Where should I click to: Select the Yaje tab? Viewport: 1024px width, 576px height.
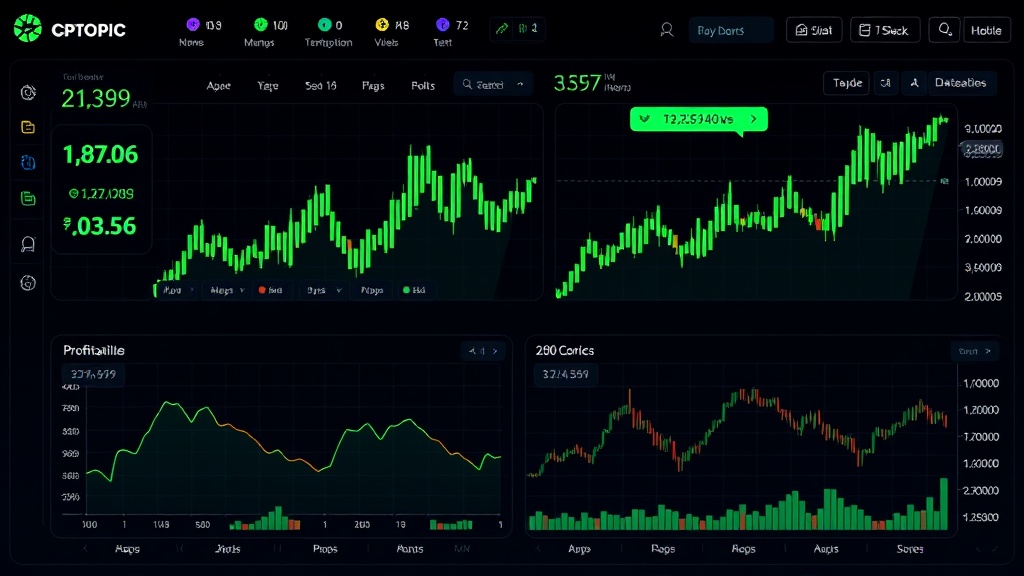[268, 86]
